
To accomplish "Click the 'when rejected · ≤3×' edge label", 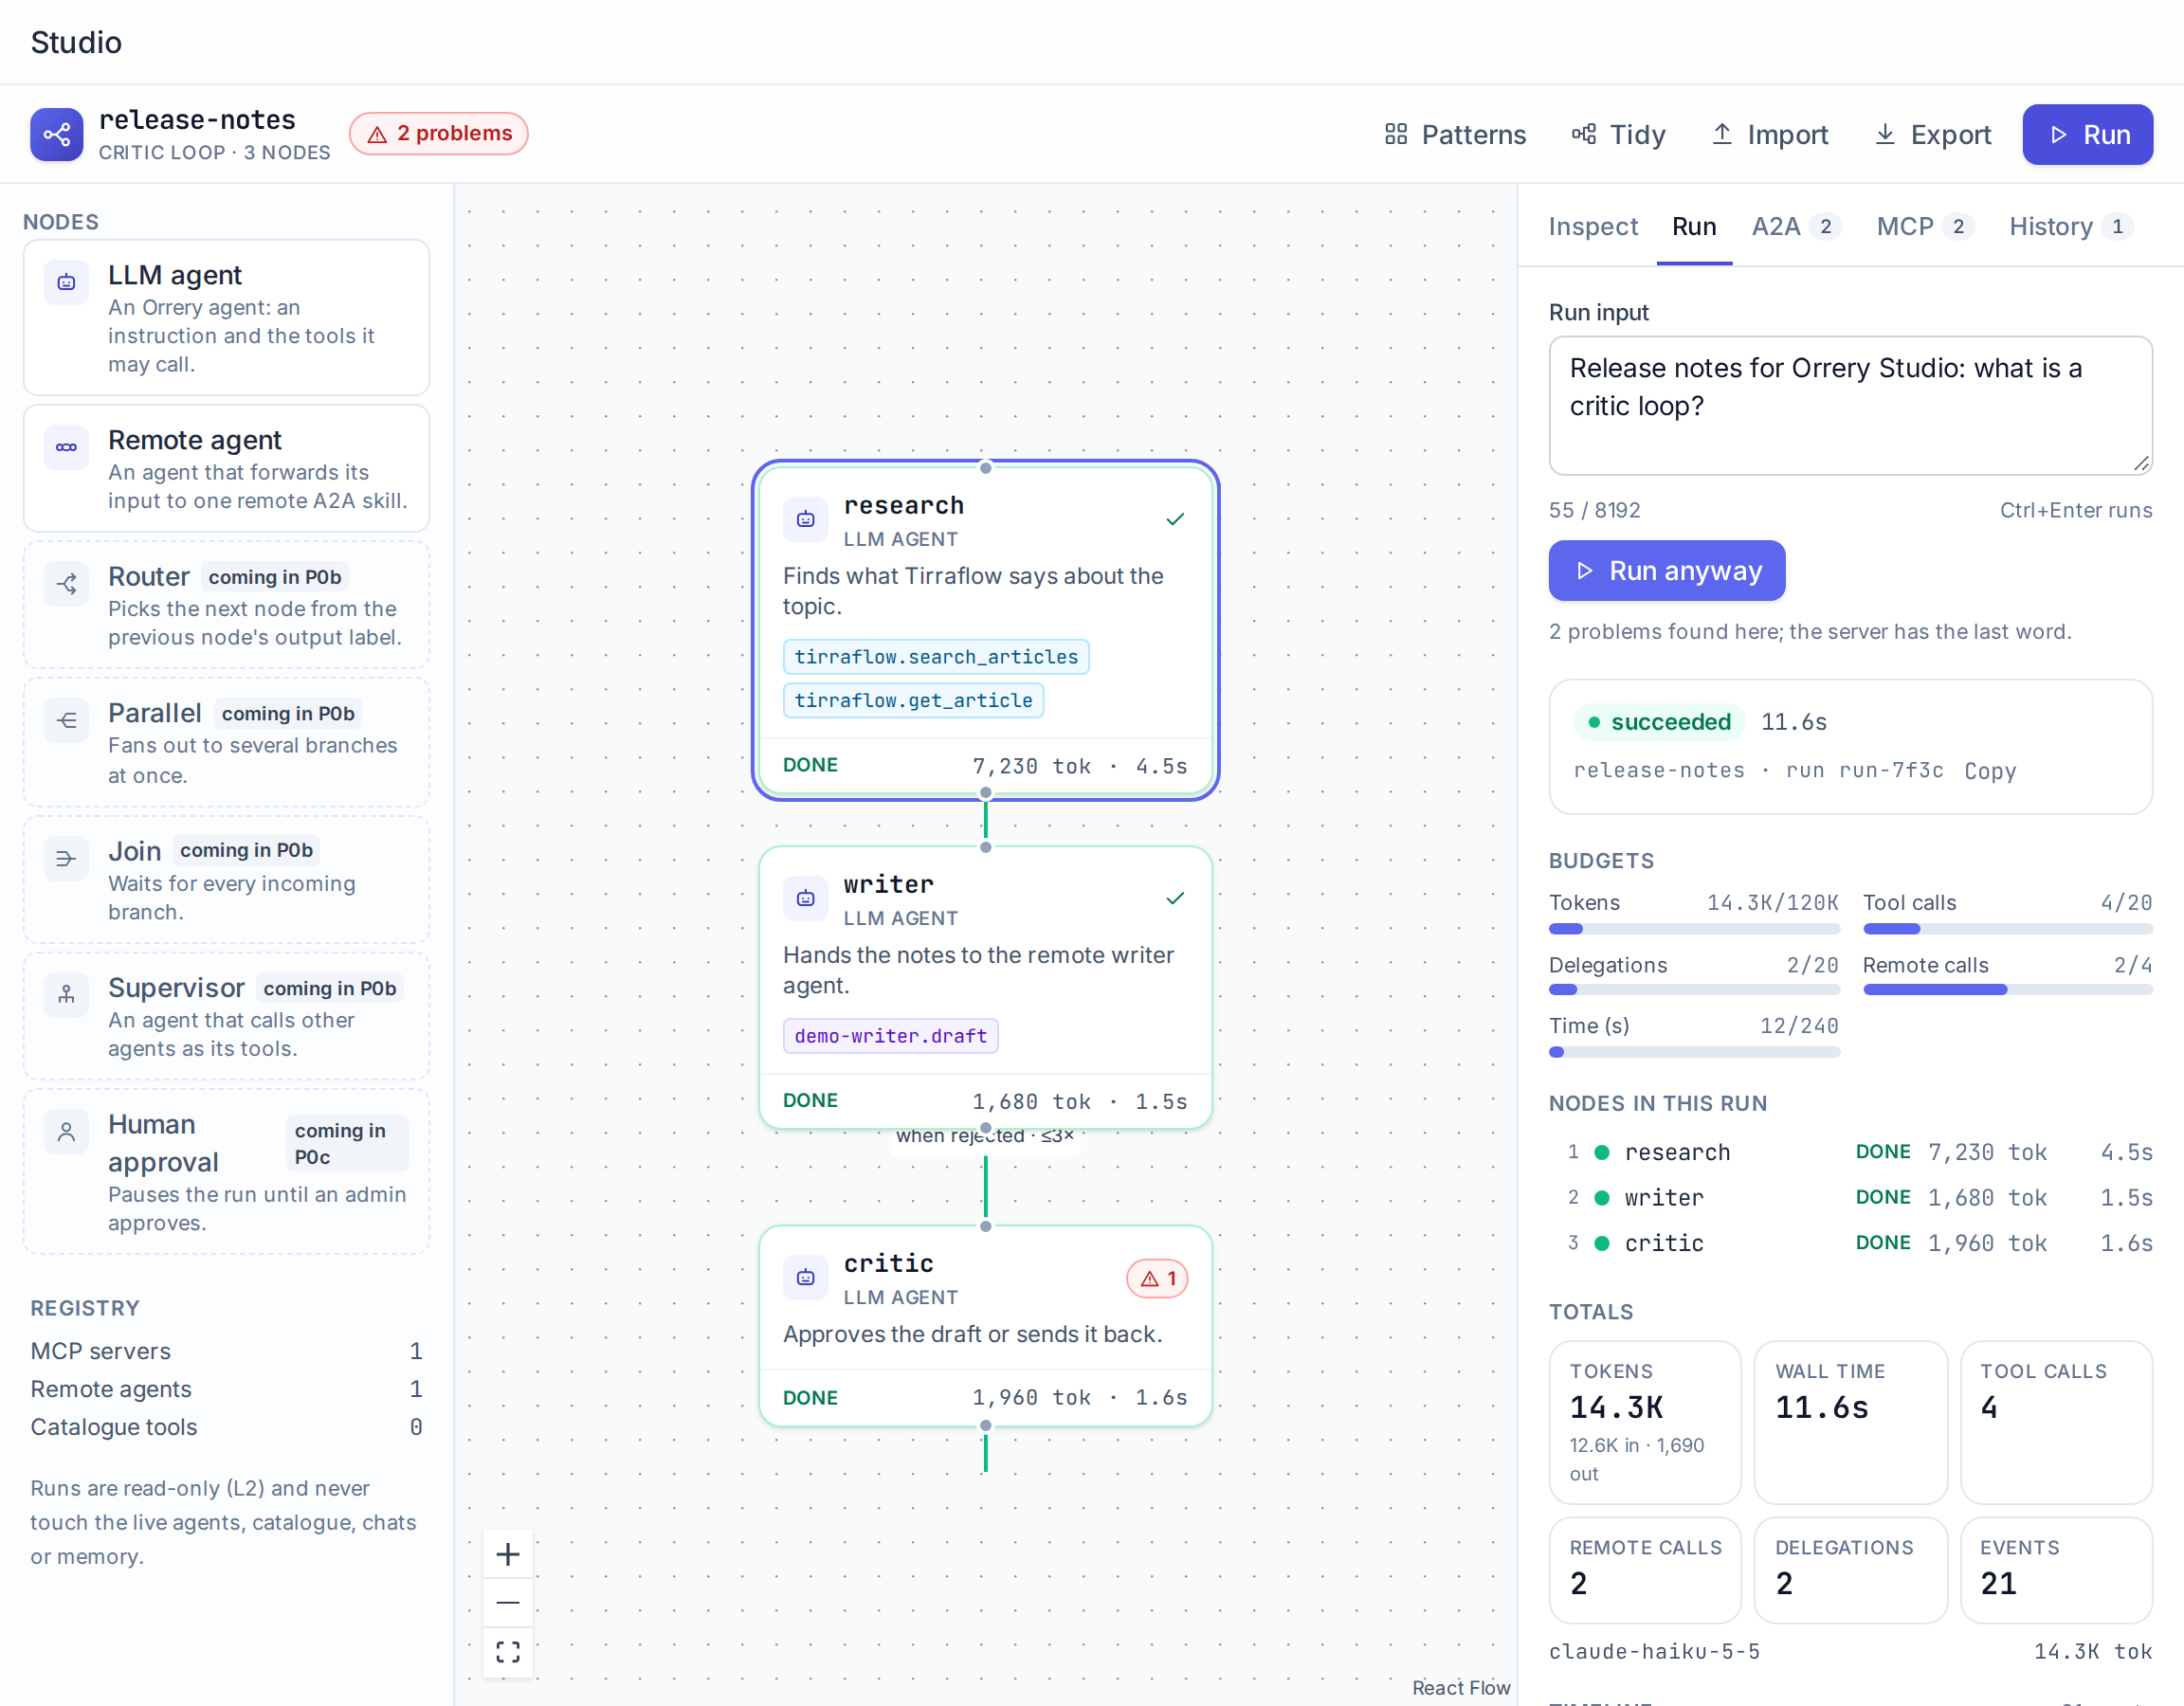I will [x=984, y=1136].
